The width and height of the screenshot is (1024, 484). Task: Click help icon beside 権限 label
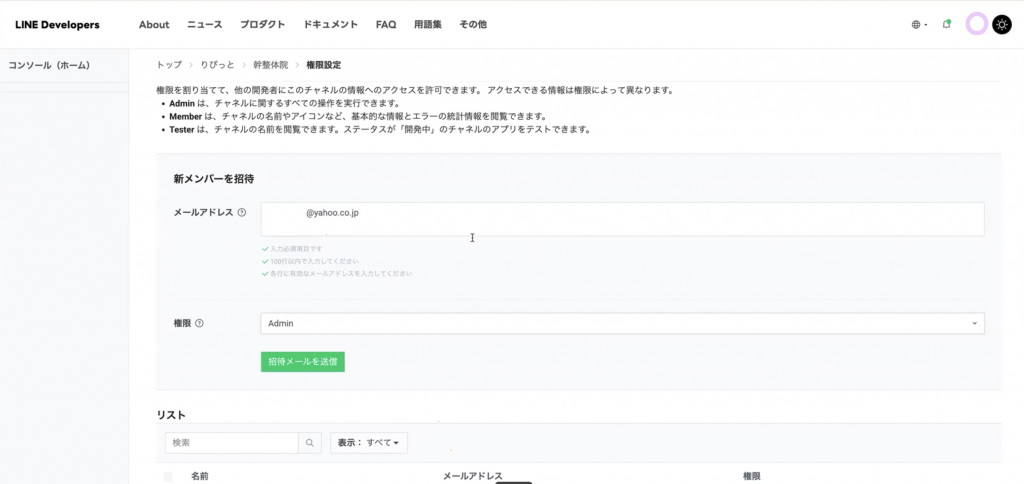point(199,323)
